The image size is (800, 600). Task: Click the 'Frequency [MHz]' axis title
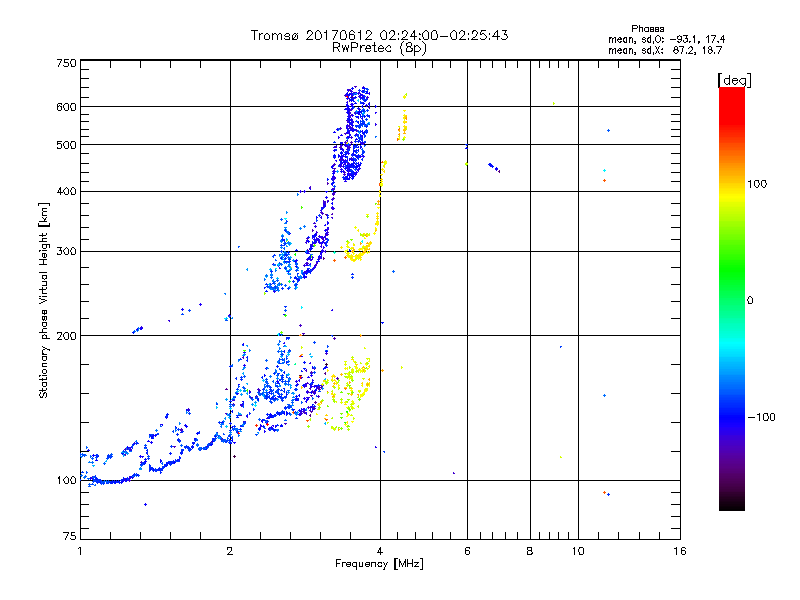click(x=379, y=564)
